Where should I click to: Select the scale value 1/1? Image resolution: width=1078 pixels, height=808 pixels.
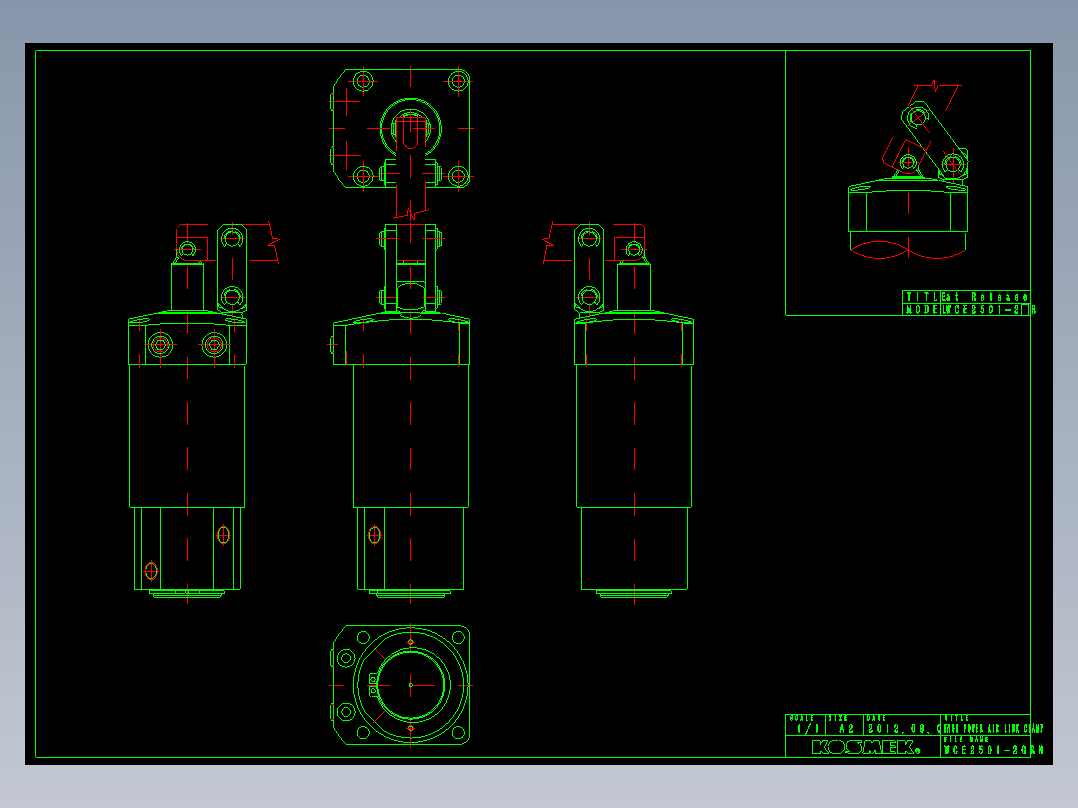tap(808, 729)
